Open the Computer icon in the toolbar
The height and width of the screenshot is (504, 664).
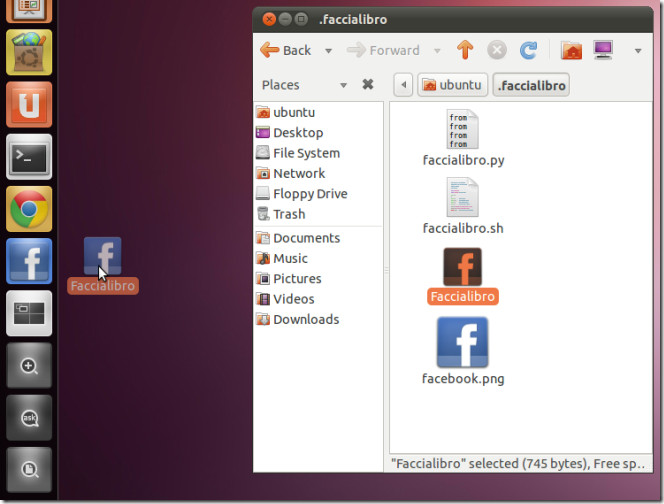pyautogui.click(x=603, y=50)
